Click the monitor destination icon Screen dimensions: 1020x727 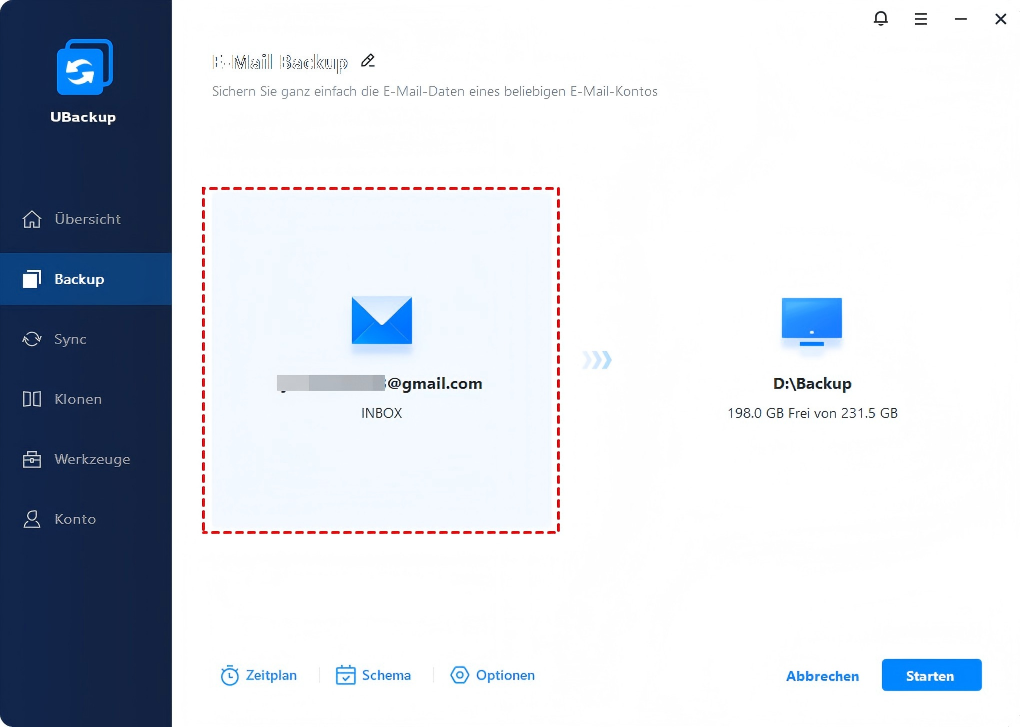811,322
